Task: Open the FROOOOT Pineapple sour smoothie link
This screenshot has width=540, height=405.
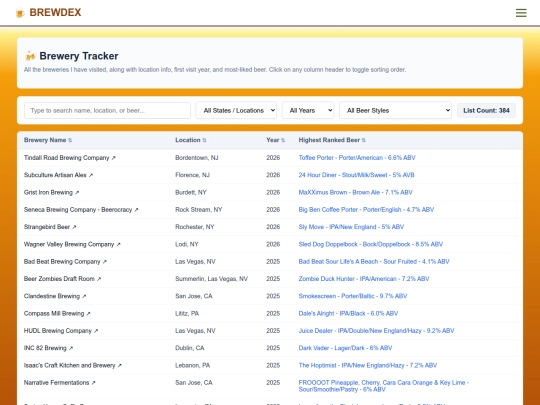Action: (383, 386)
